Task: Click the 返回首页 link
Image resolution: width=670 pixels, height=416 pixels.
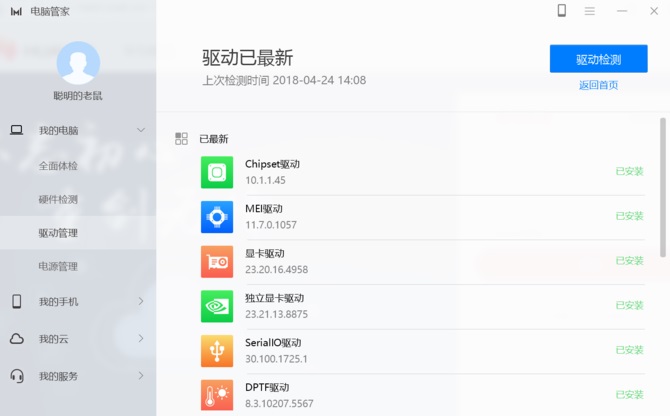Action: click(x=598, y=85)
